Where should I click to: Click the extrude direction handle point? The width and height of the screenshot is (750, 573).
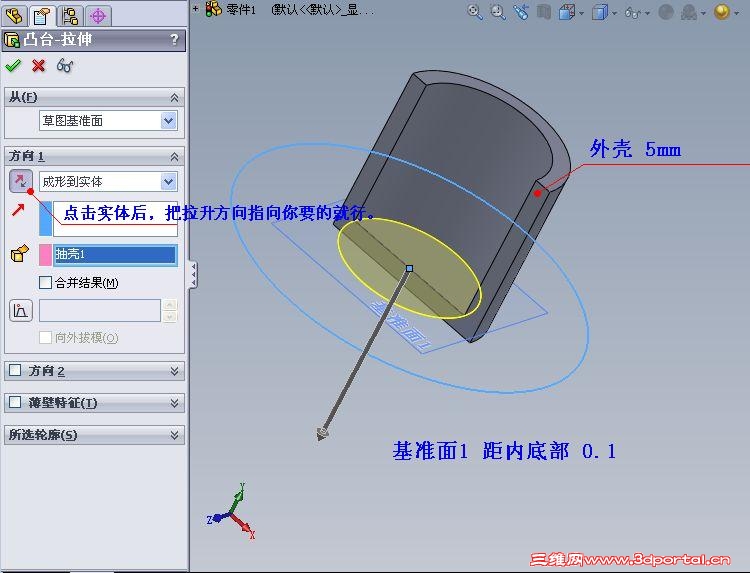[409, 268]
